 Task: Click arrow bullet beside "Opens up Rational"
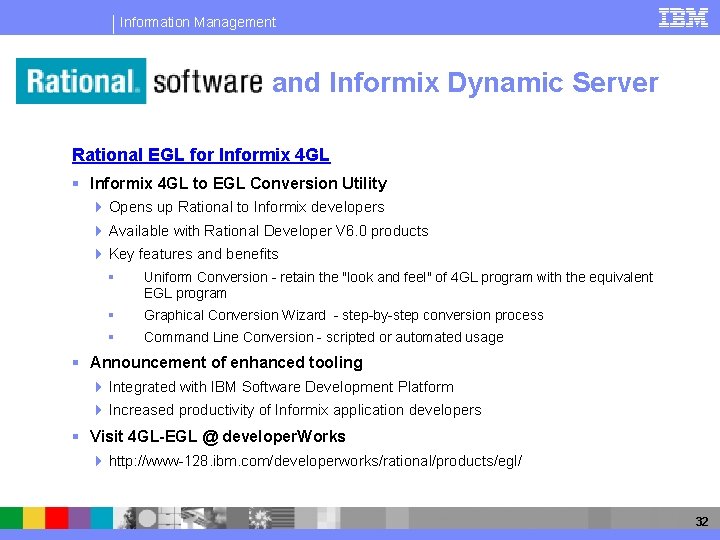coord(98,207)
